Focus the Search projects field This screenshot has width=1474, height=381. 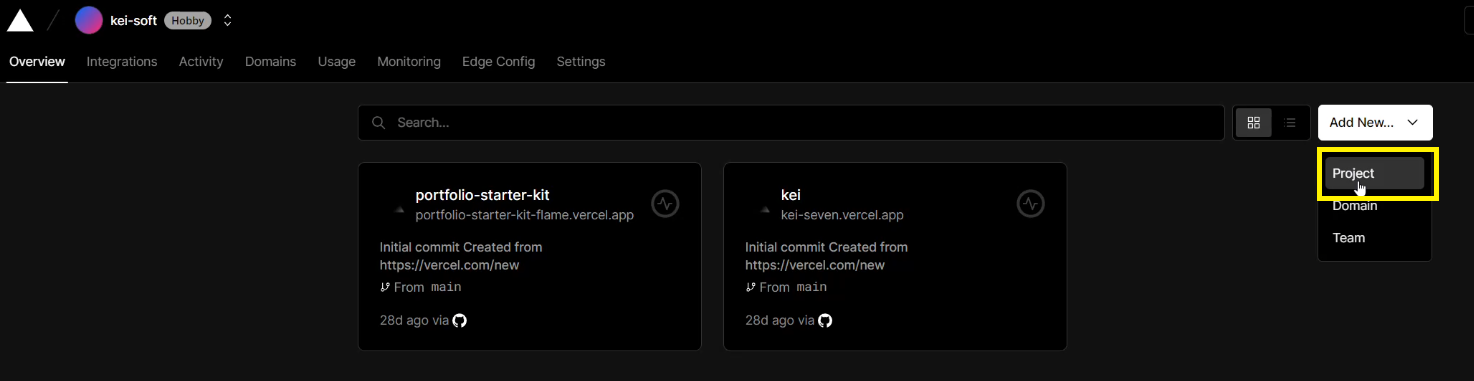click(x=791, y=123)
